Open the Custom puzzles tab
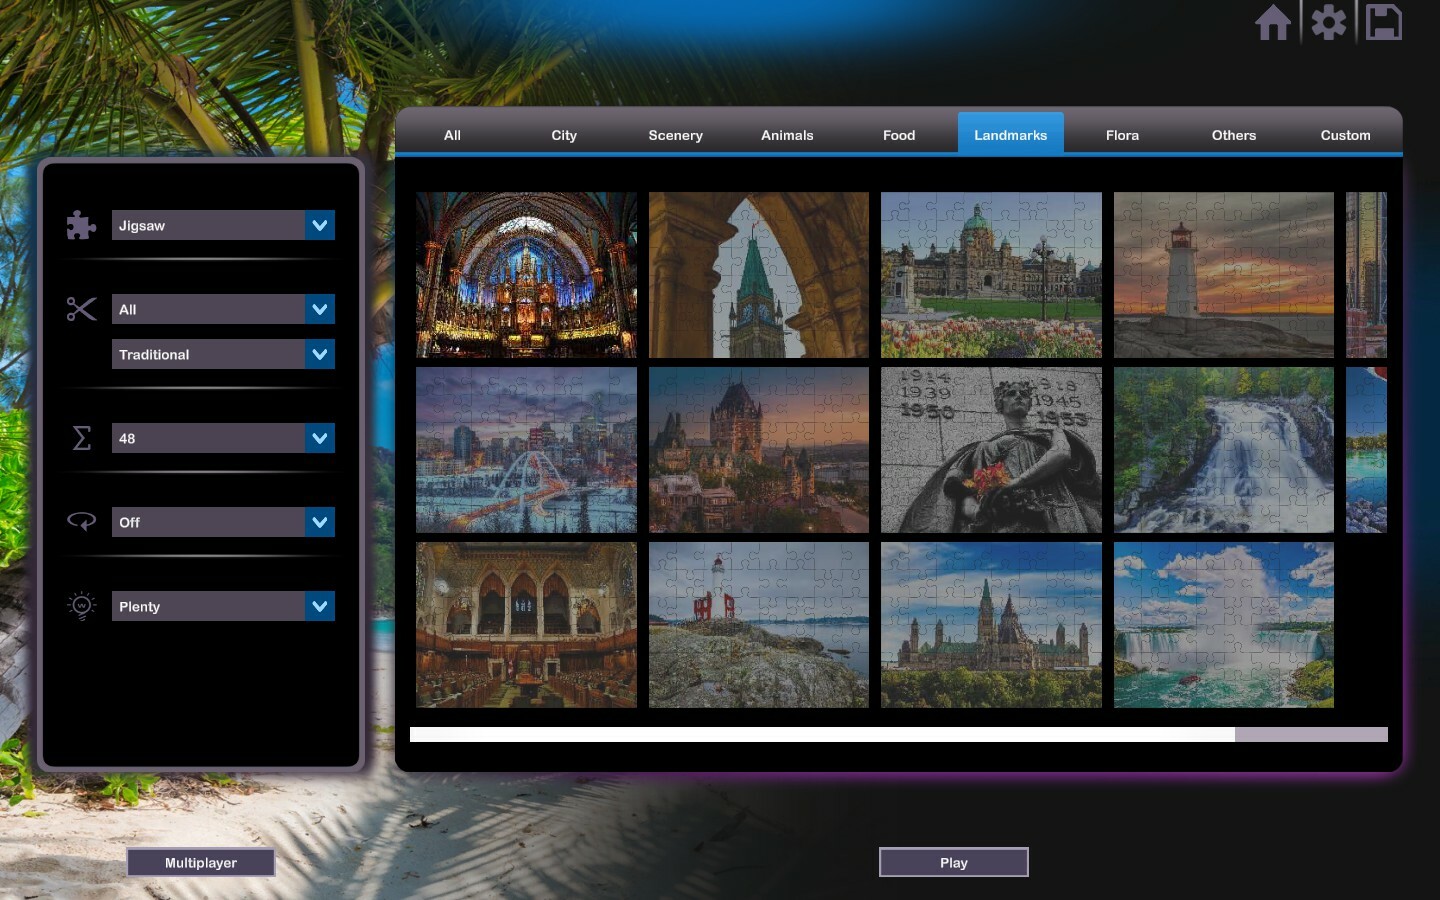 click(x=1345, y=134)
